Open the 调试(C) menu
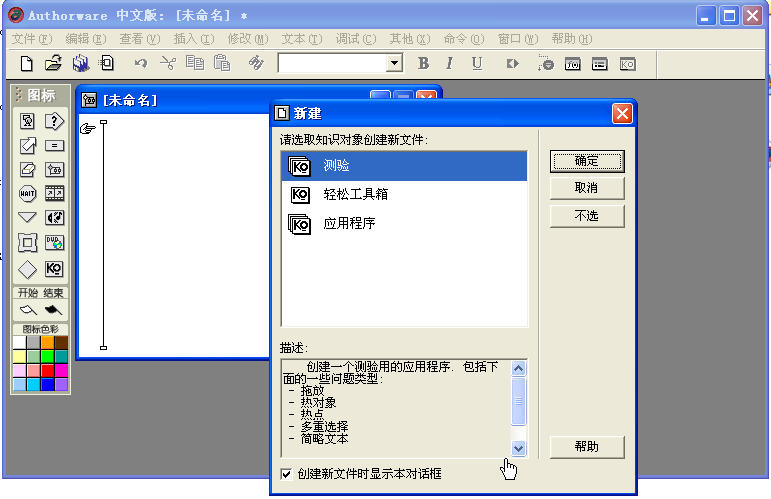 click(x=356, y=38)
